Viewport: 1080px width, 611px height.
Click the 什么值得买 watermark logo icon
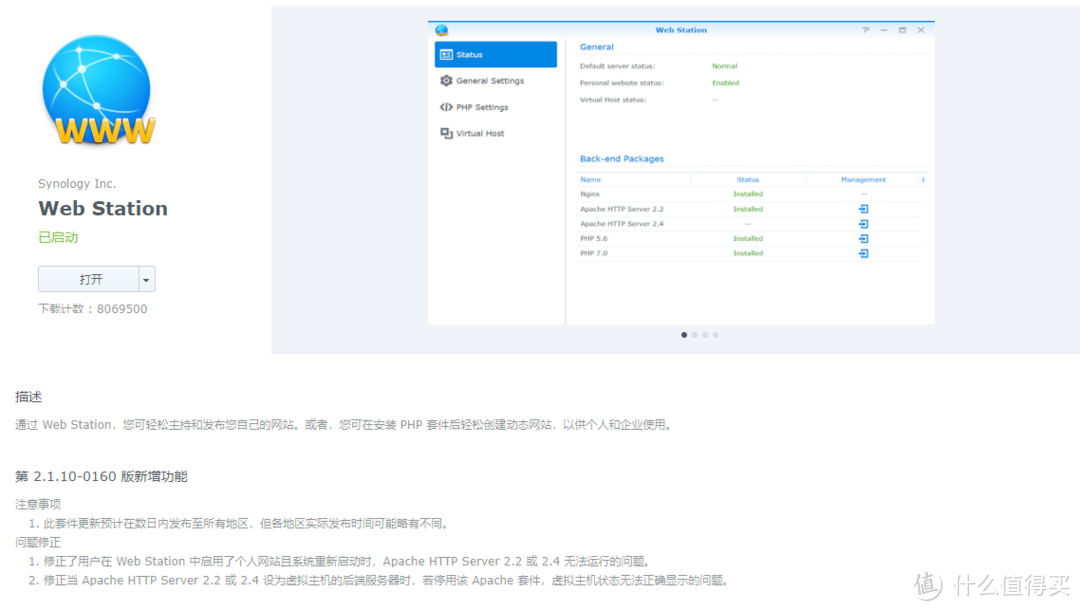point(928,584)
